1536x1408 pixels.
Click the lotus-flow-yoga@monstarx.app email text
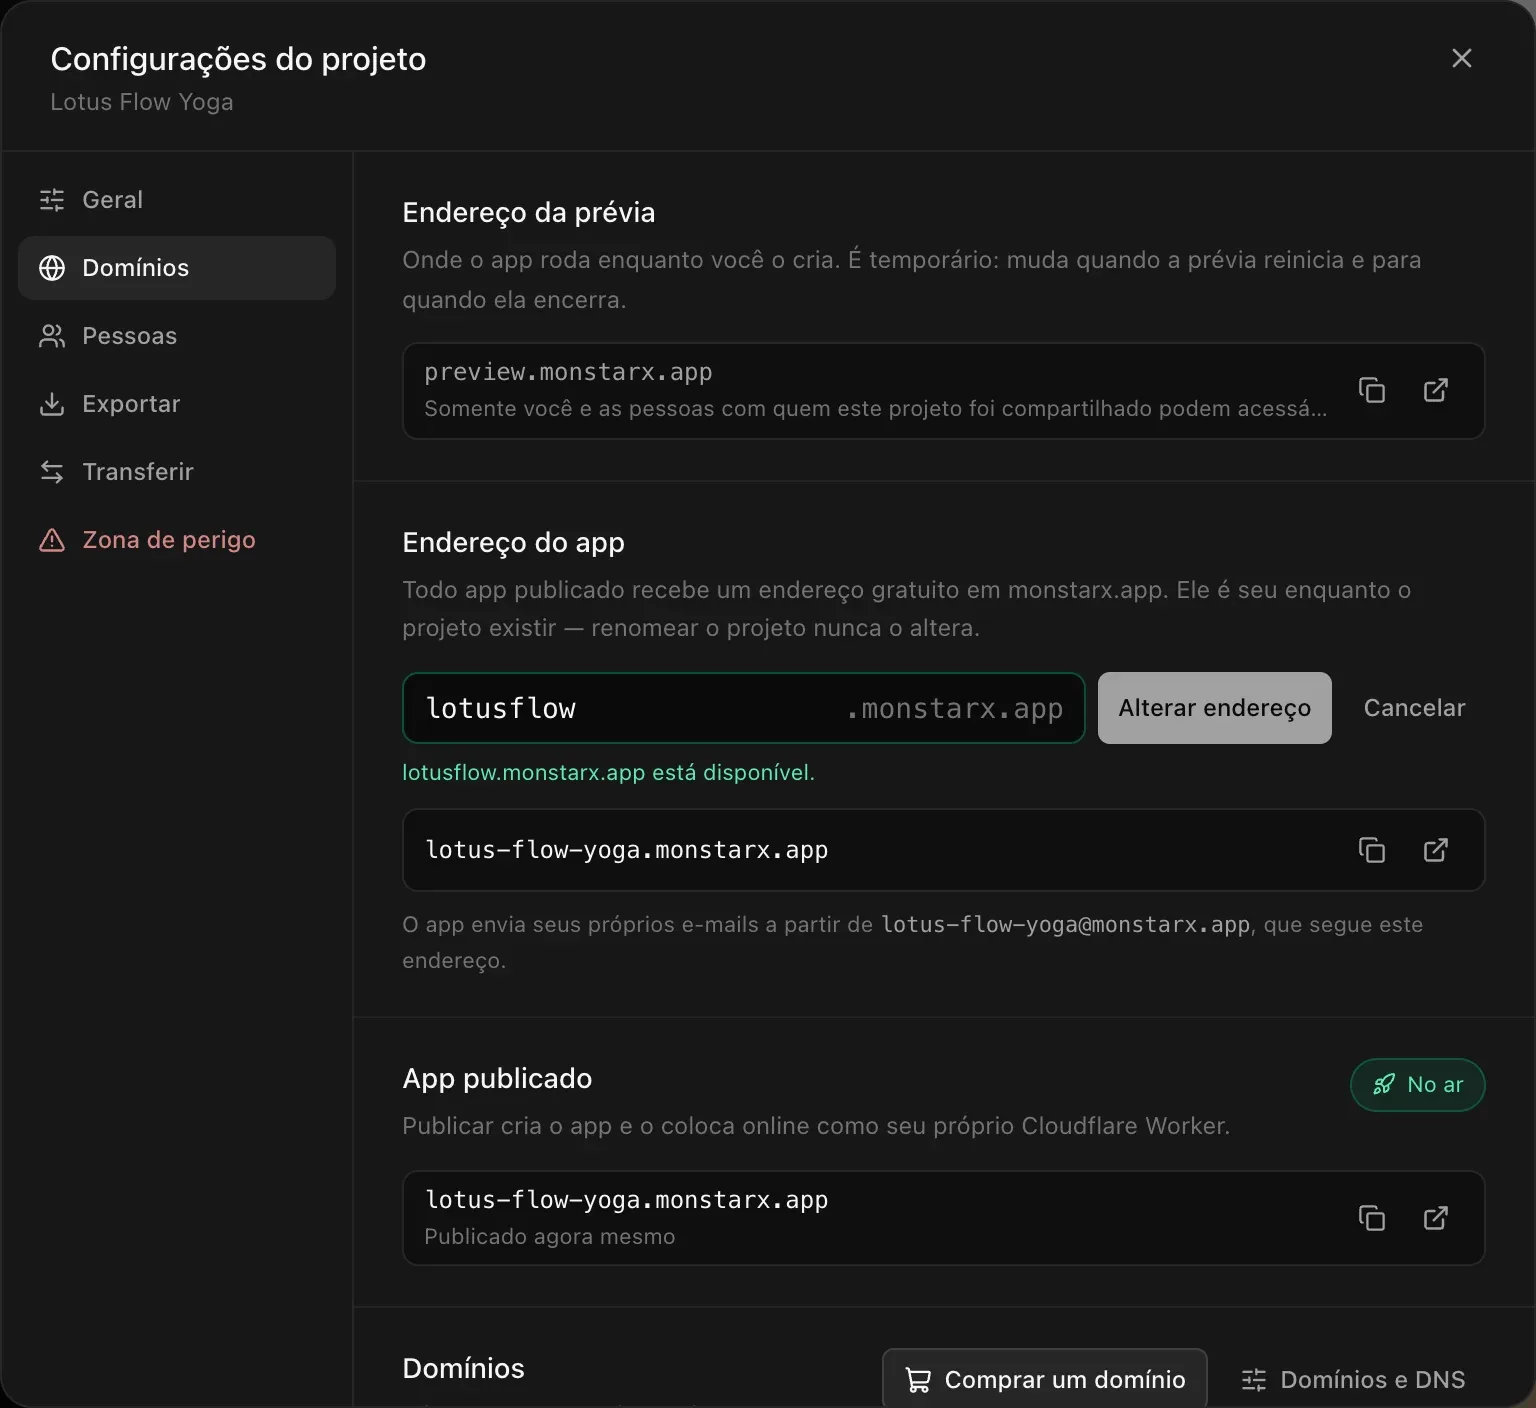(1066, 925)
